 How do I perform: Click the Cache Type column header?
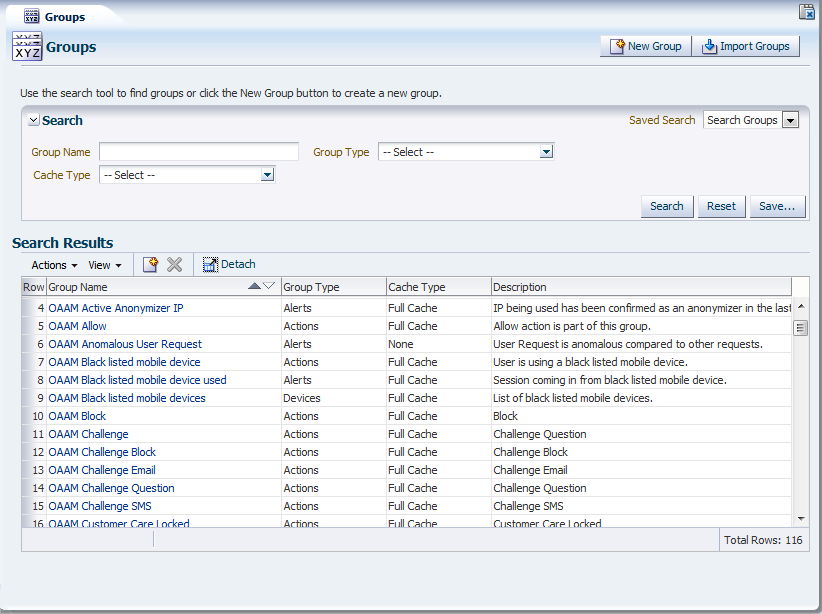(439, 287)
